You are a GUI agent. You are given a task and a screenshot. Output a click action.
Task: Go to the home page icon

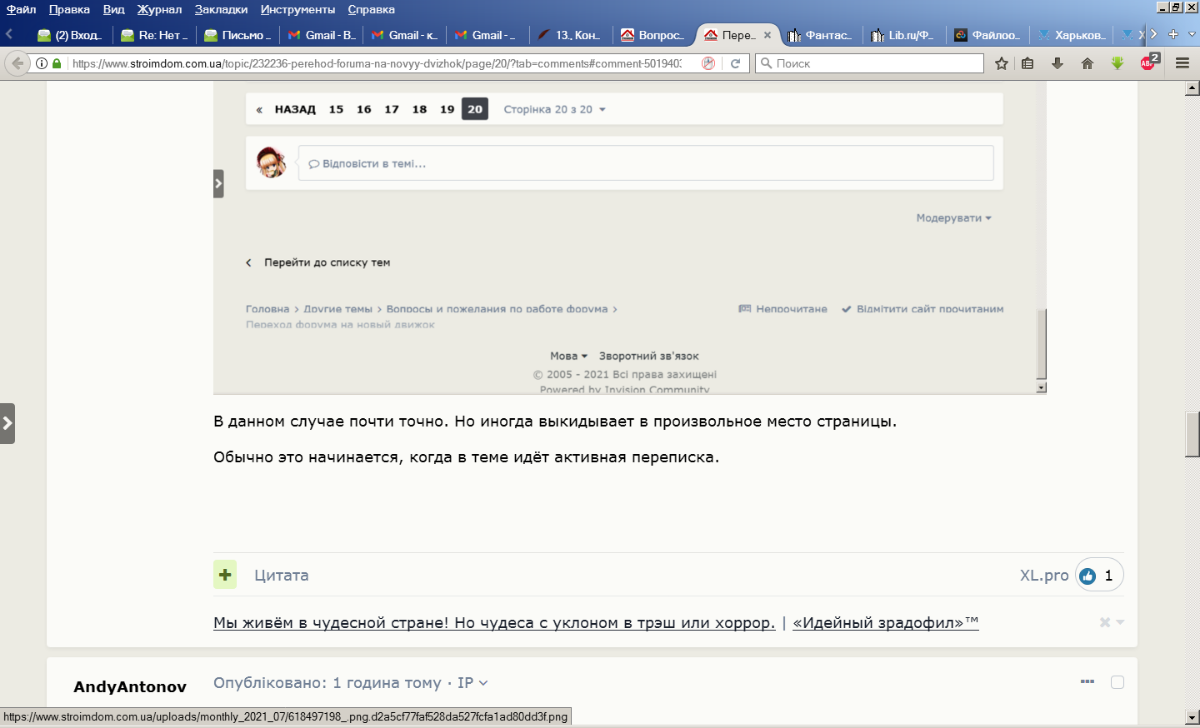1087,63
